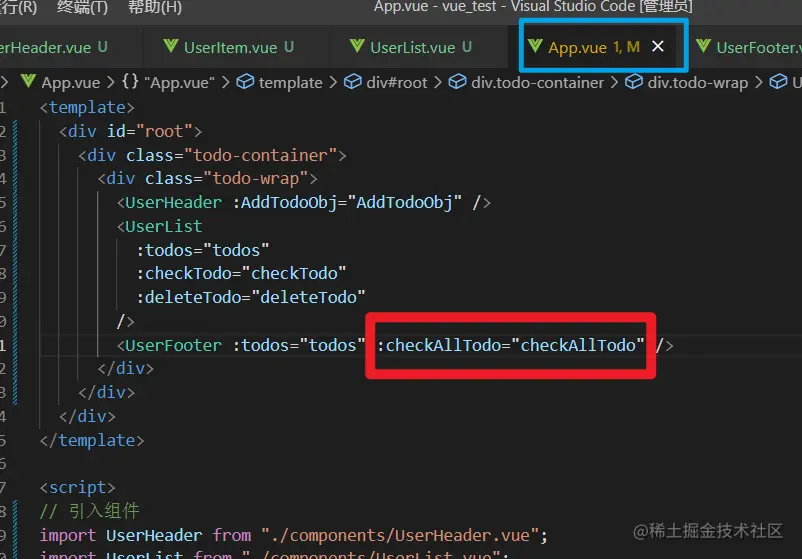The image size is (802, 559).
Task: Click the Vue icon on UserFooter tab
Action: pos(703,47)
